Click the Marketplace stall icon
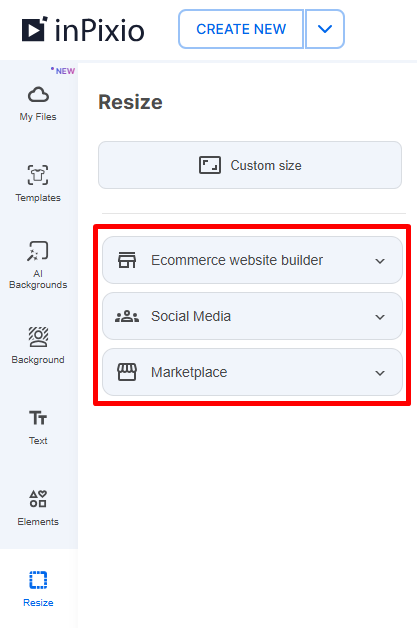417x628 pixels. coord(127,372)
